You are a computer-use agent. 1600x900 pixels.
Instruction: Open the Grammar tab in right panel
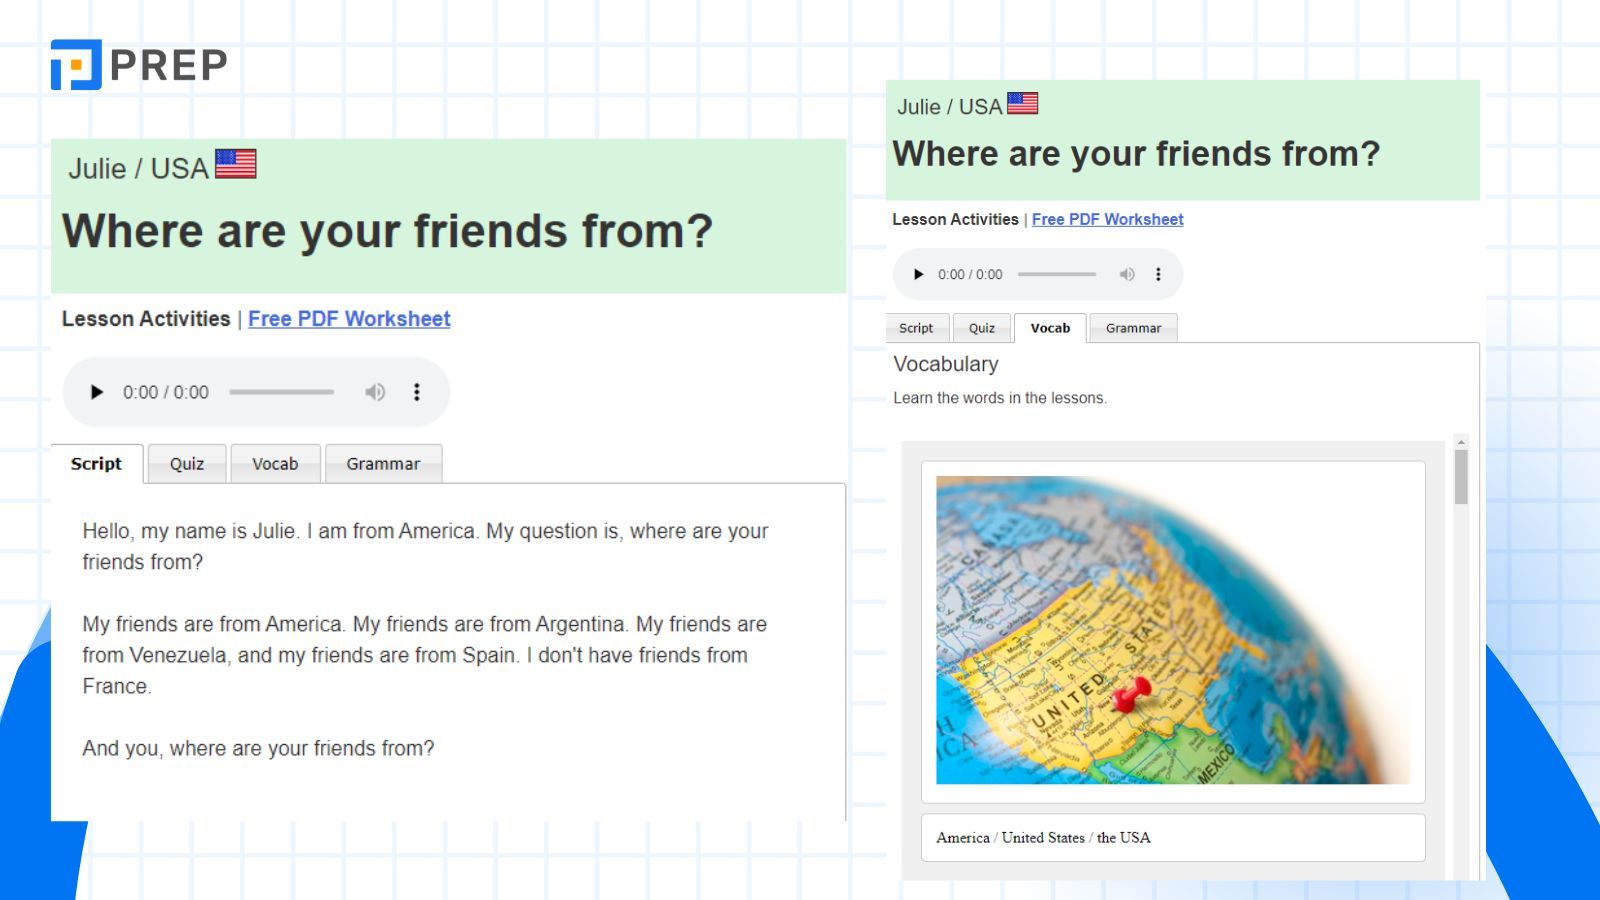tap(1134, 328)
